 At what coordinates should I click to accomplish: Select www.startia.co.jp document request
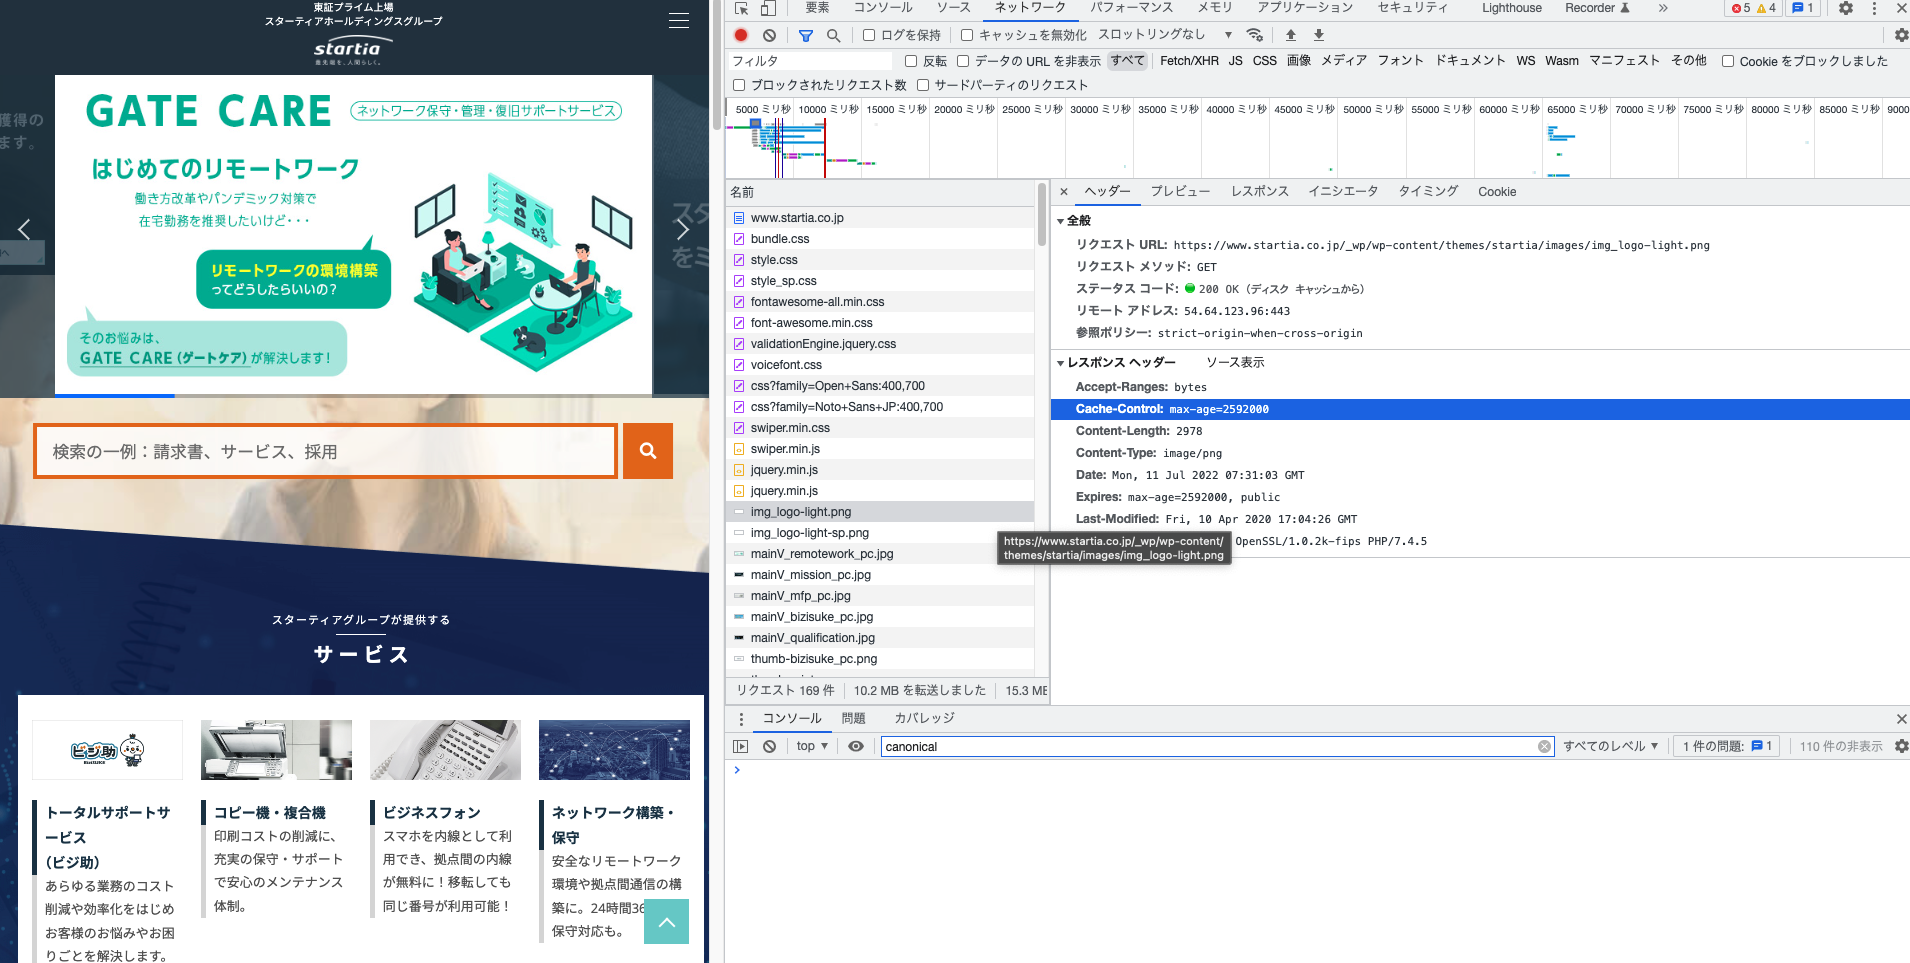click(880, 218)
